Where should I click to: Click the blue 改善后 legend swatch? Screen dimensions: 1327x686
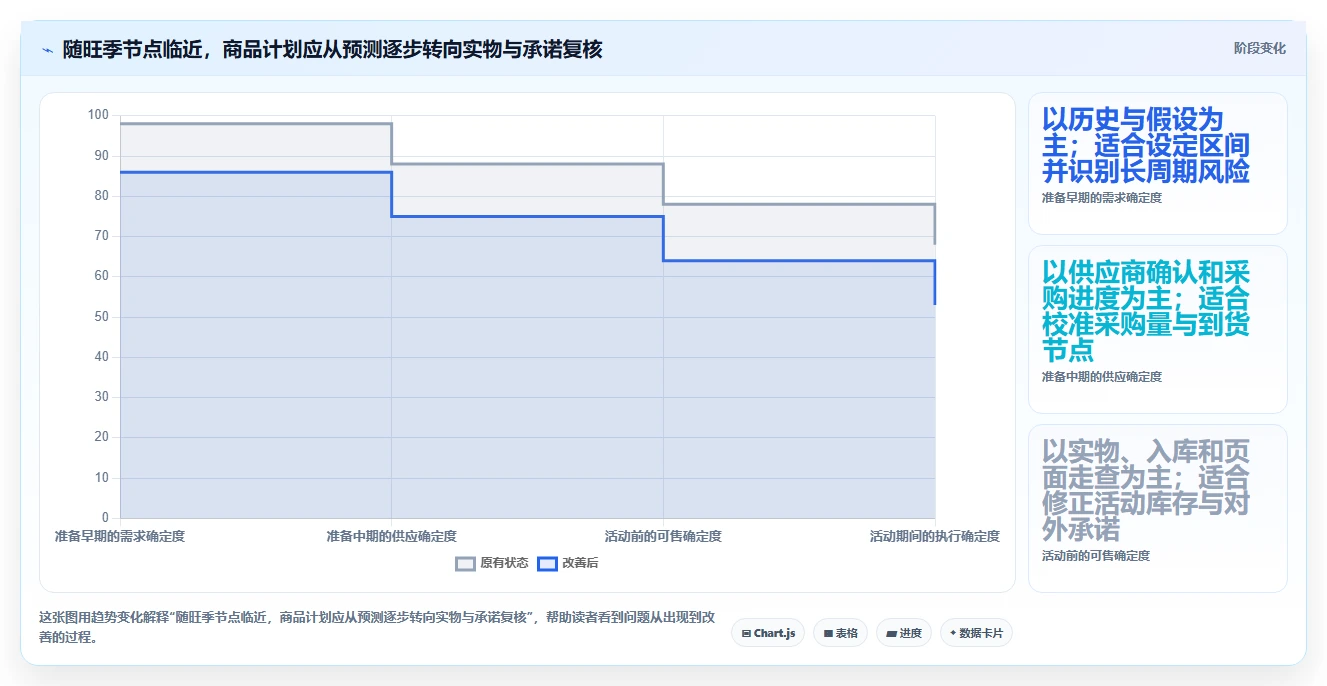(x=548, y=563)
